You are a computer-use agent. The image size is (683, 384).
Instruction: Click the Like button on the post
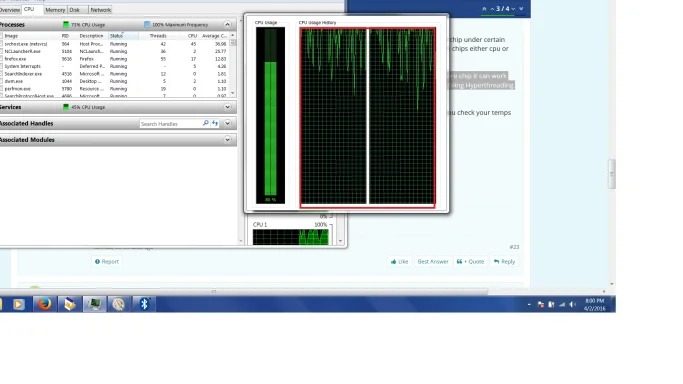[x=399, y=262]
